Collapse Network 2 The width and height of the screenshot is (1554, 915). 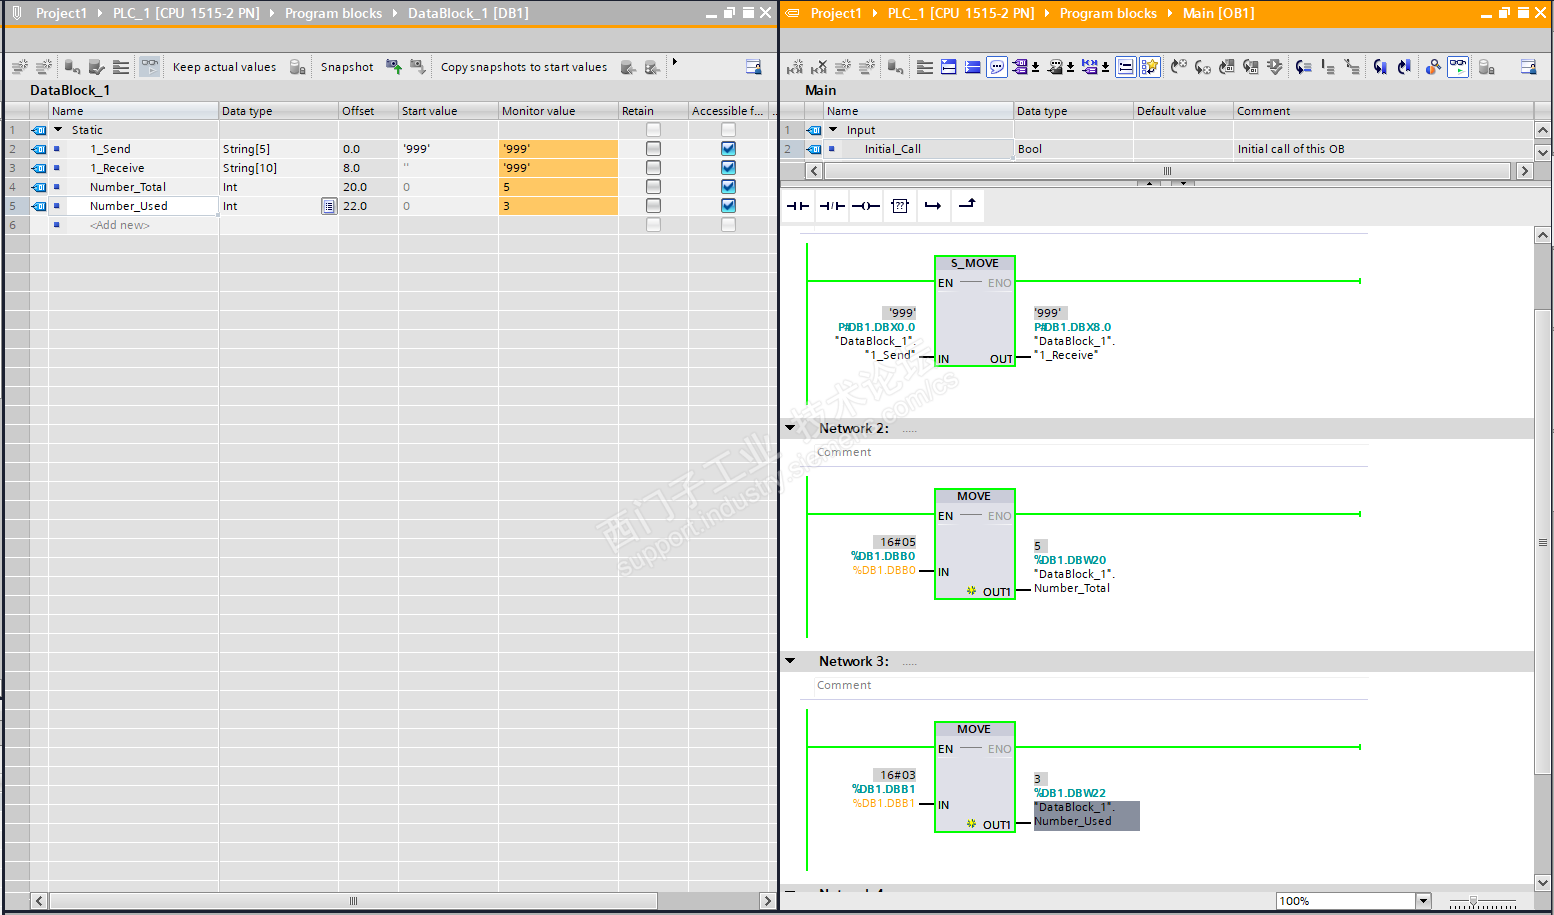click(790, 428)
